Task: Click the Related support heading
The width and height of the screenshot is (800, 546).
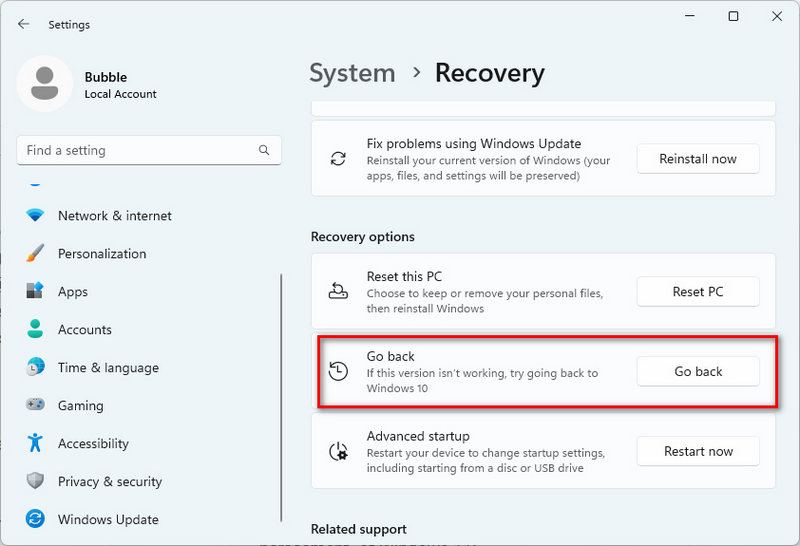Action: 359,529
